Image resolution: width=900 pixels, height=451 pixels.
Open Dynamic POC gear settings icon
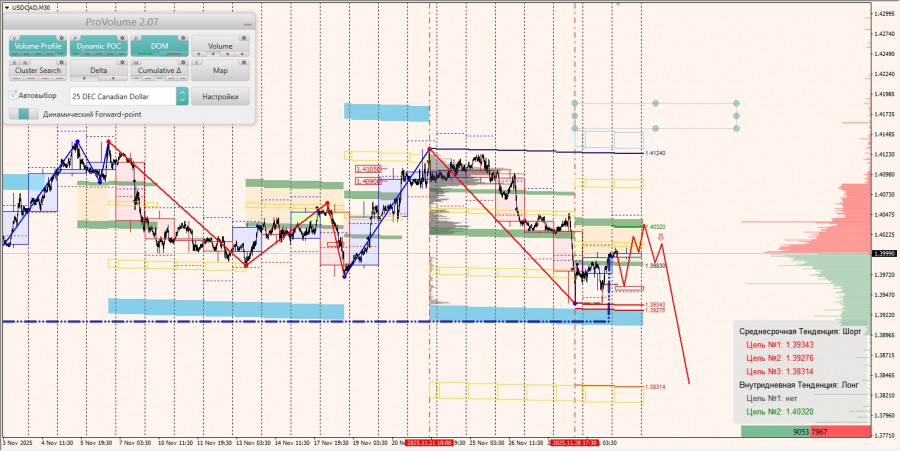[x=122, y=38]
